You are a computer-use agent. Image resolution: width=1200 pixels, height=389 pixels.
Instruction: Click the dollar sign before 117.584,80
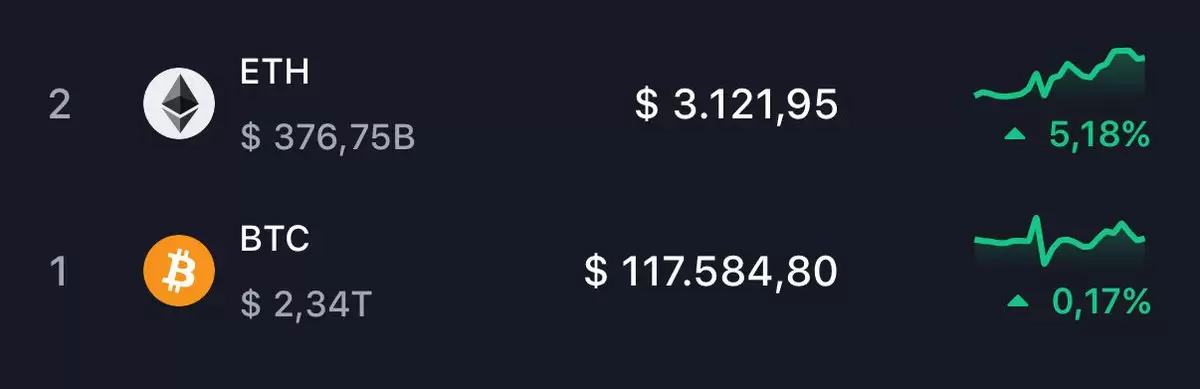[x=595, y=271]
